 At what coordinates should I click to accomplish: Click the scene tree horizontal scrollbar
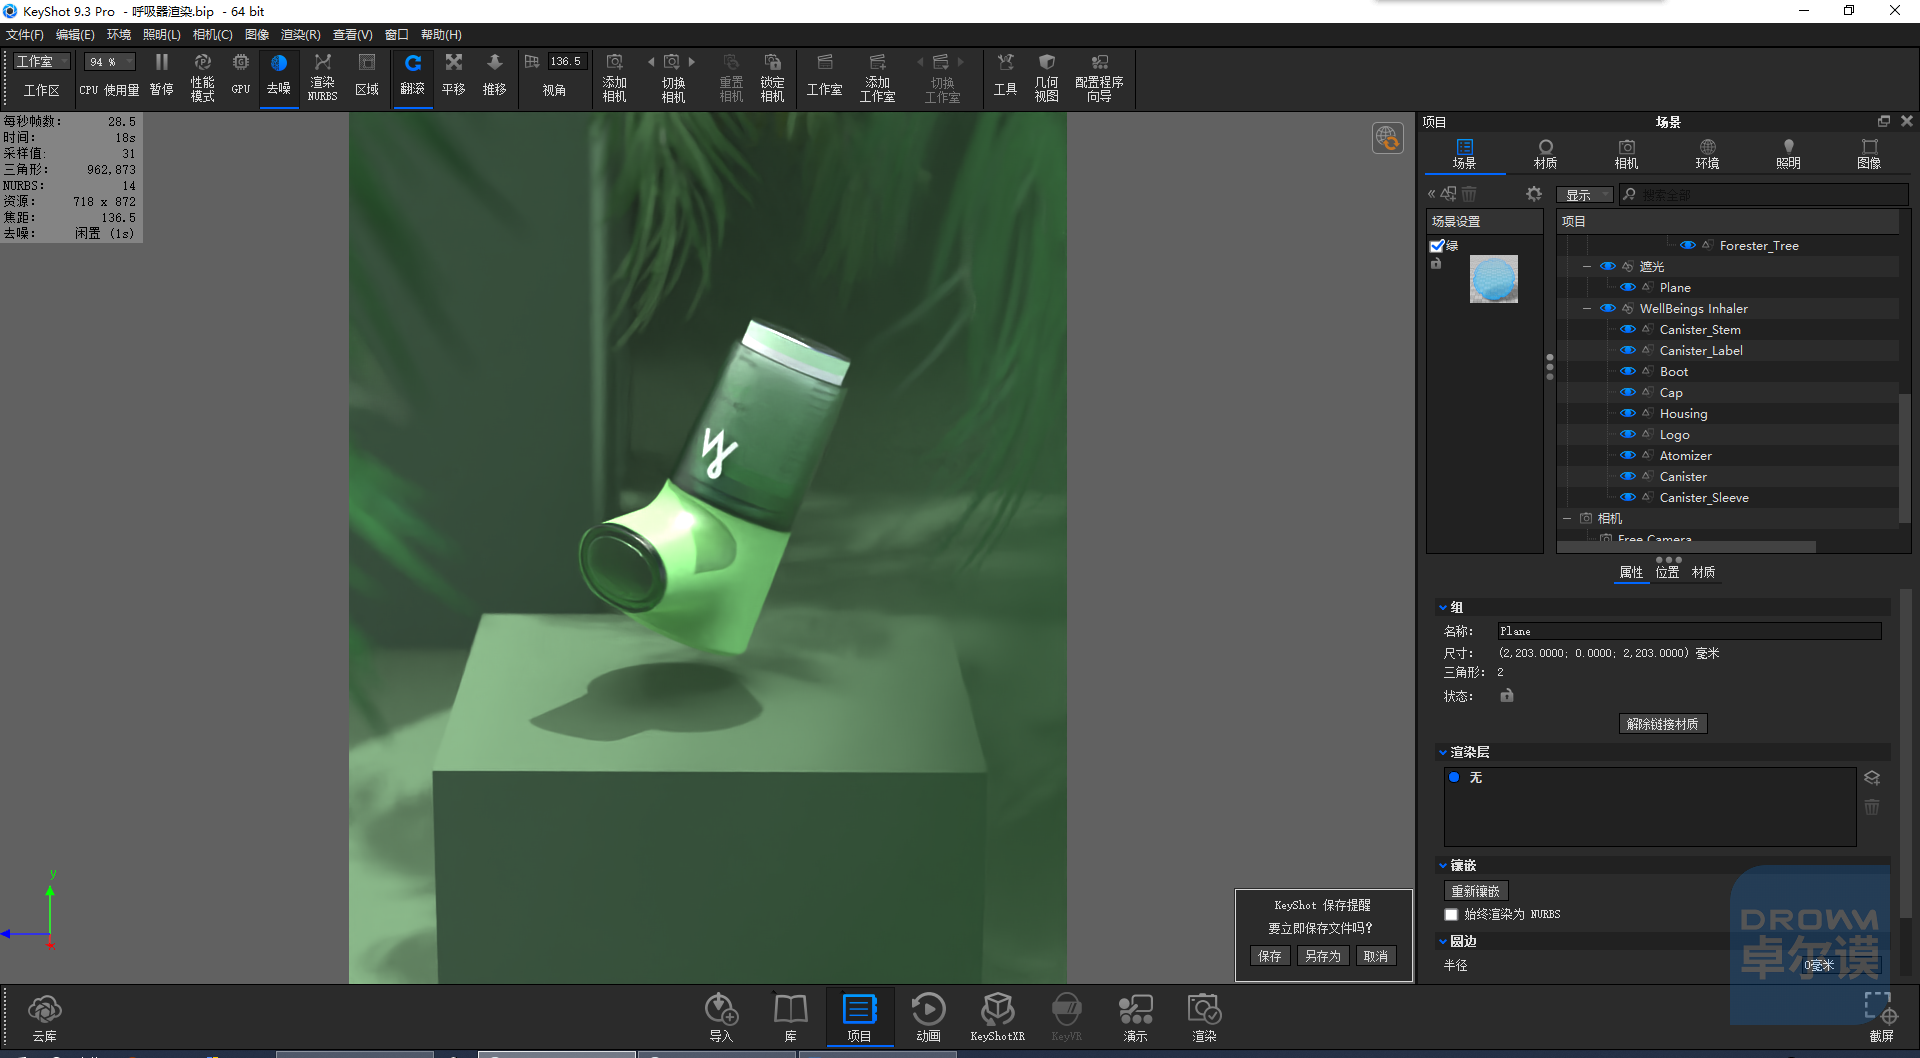(x=1687, y=547)
